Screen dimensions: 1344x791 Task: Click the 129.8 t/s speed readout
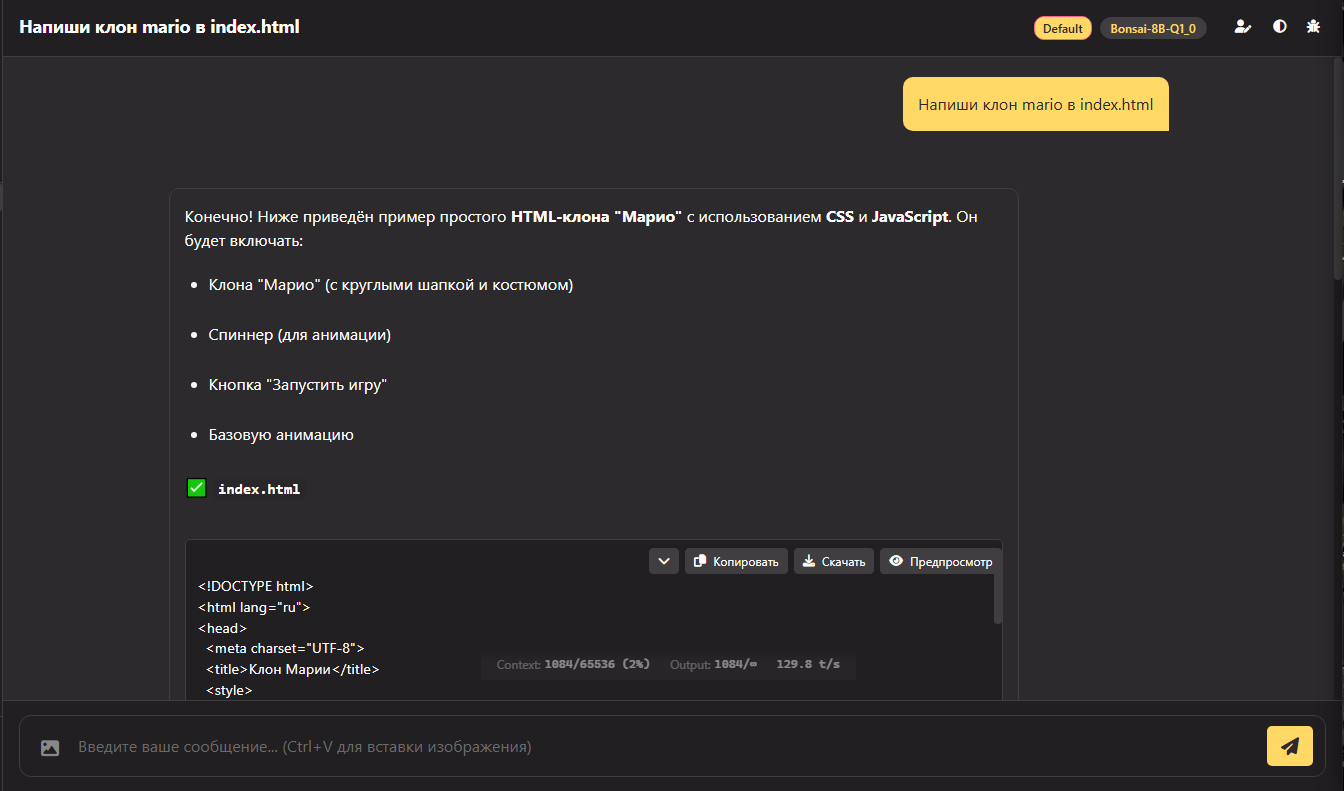(x=808, y=665)
